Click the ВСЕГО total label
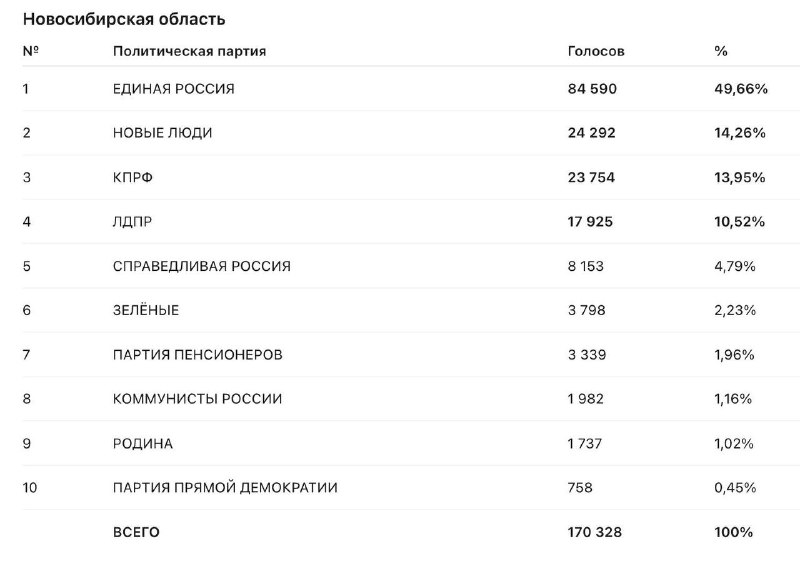 pos(136,532)
